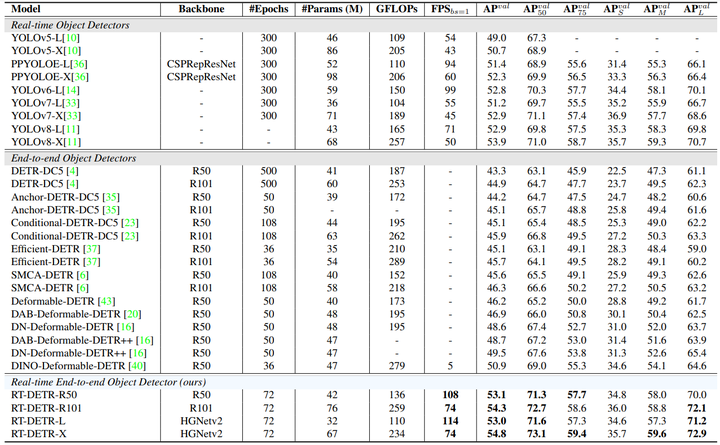
Task: Open citation 4 in DETR-DC5 R101 row
Action: pos(73,184)
